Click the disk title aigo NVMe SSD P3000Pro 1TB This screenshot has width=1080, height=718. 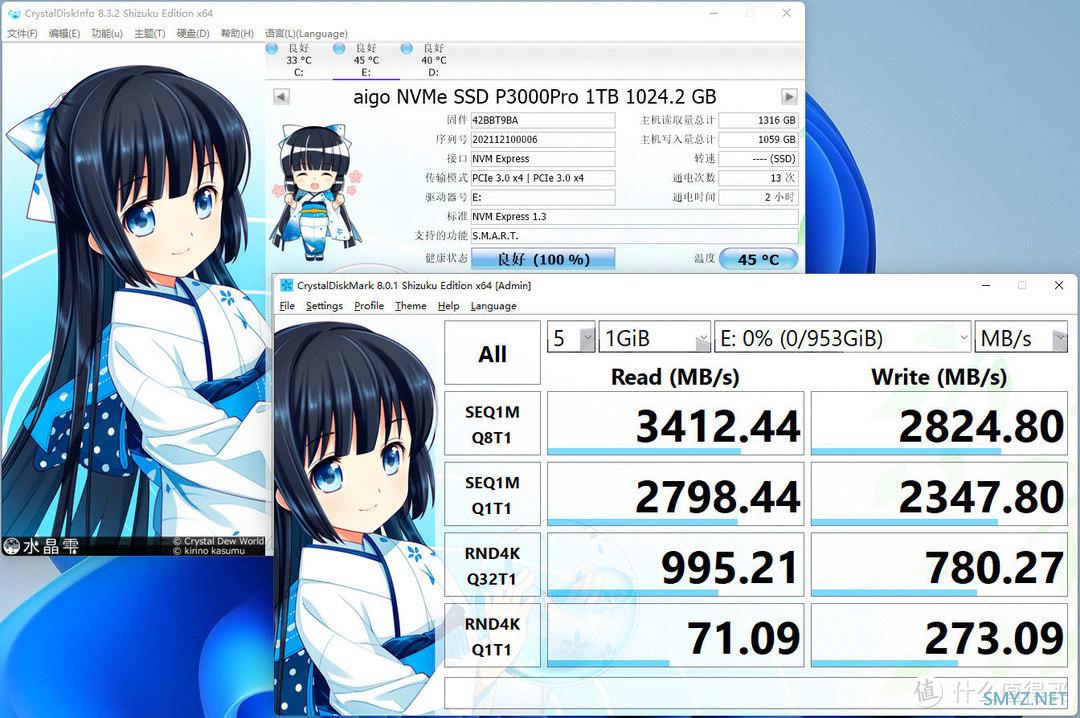(534, 96)
